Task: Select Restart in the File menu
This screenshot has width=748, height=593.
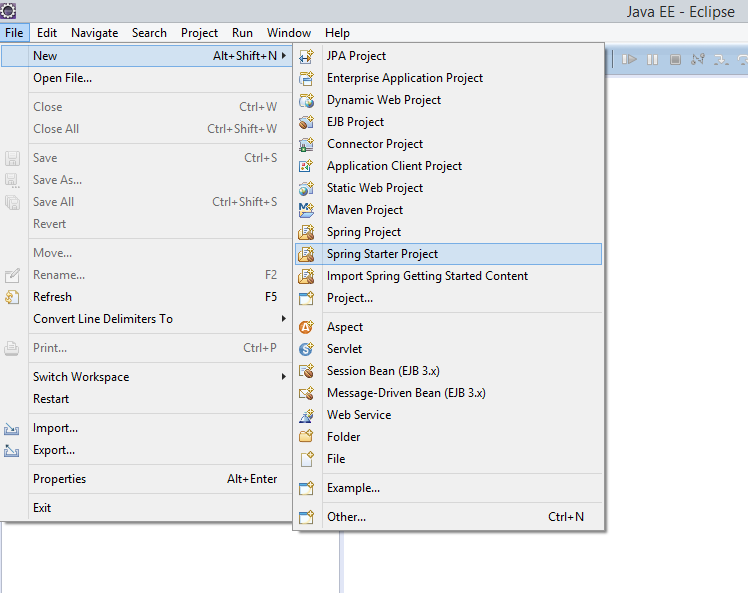Action: (x=145, y=399)
